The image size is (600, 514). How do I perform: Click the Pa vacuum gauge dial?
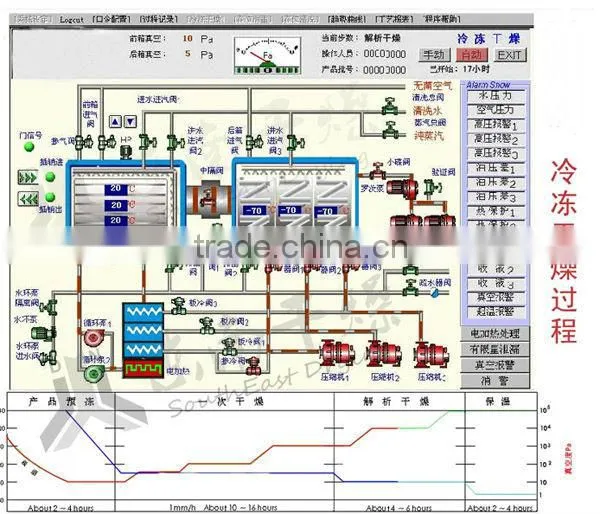pyautogui.click(x=267, y=55)
